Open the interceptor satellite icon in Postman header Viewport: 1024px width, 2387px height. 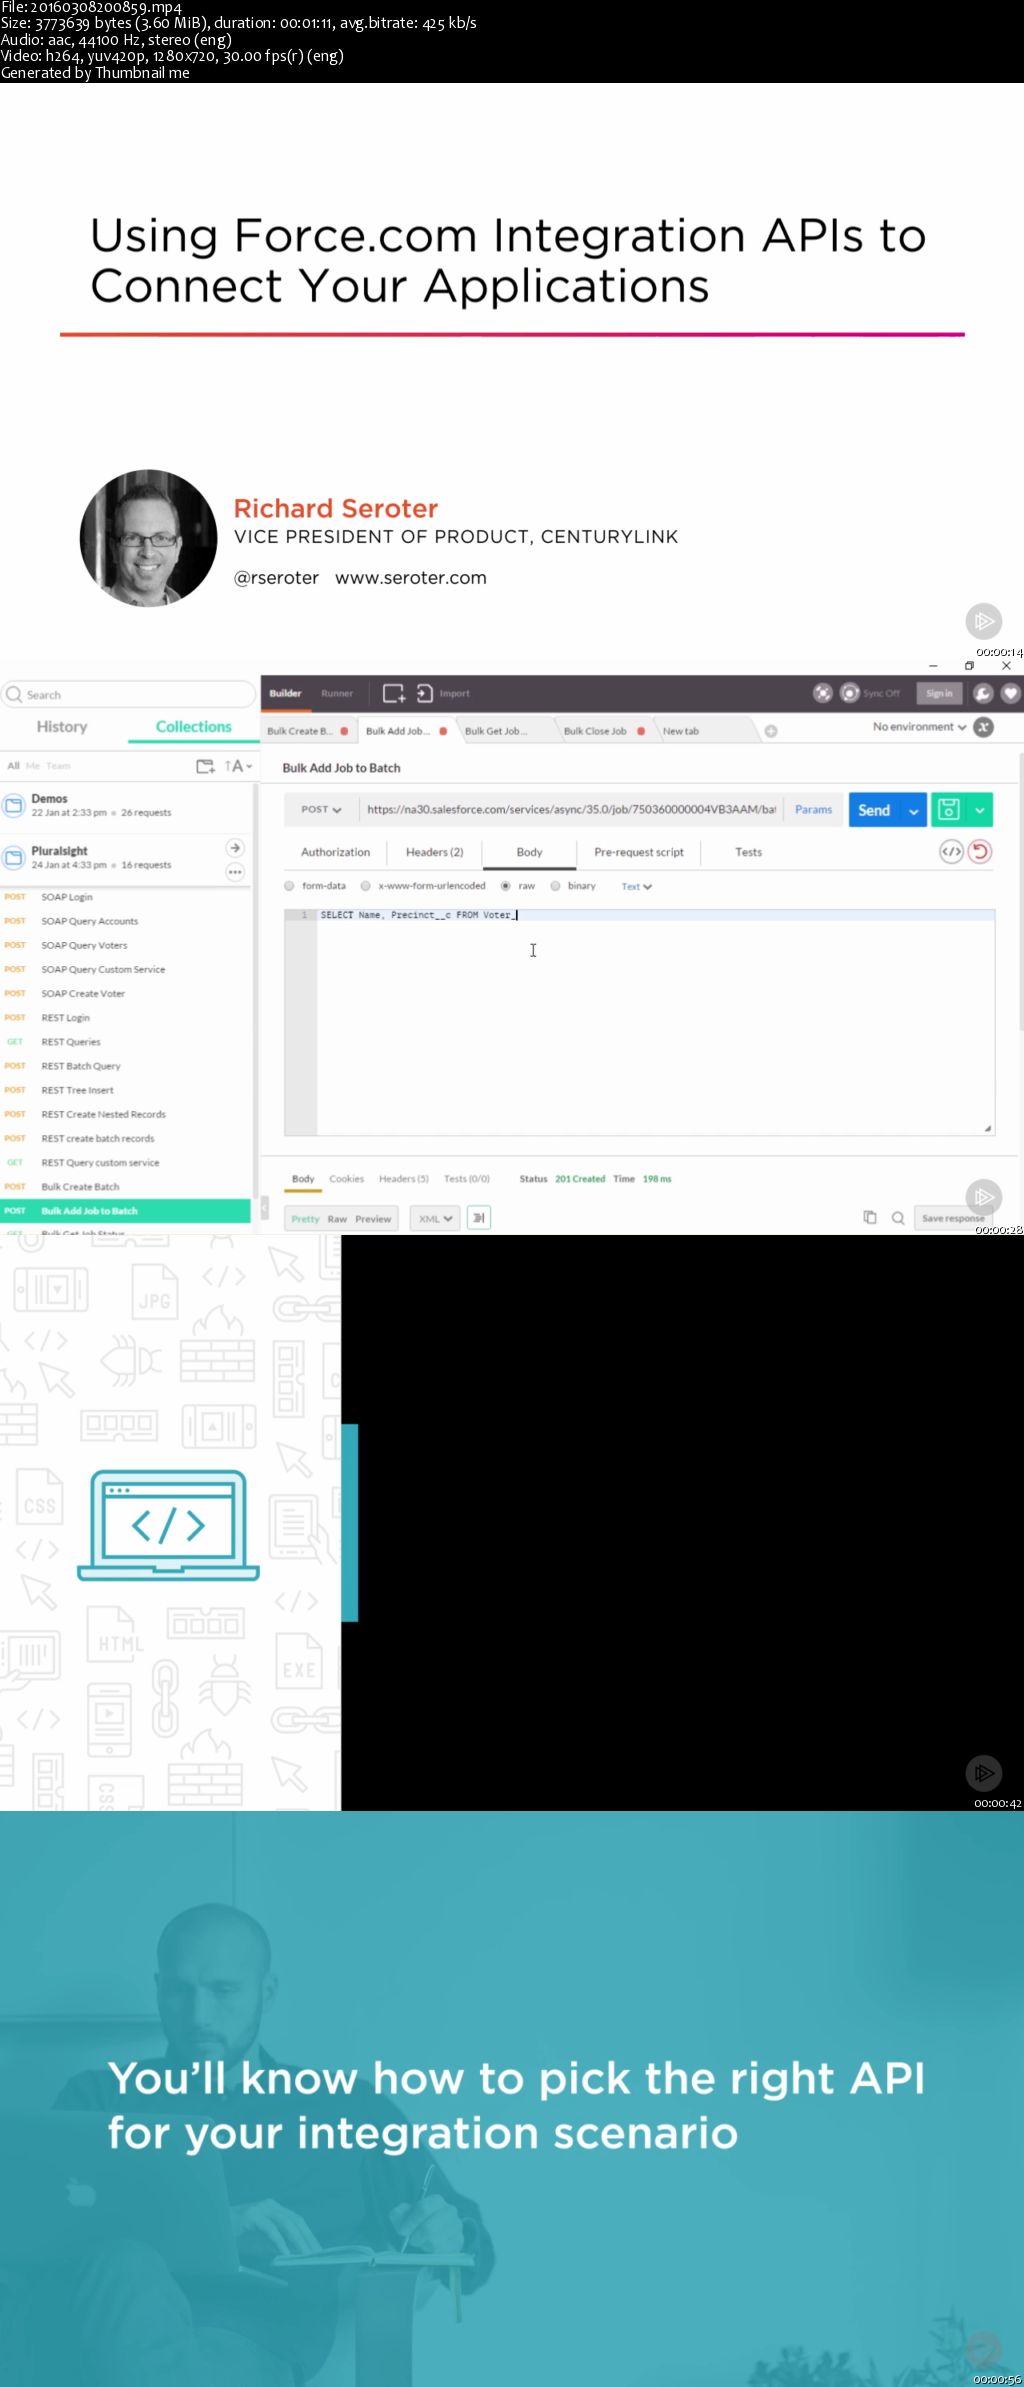coord(822,693)
